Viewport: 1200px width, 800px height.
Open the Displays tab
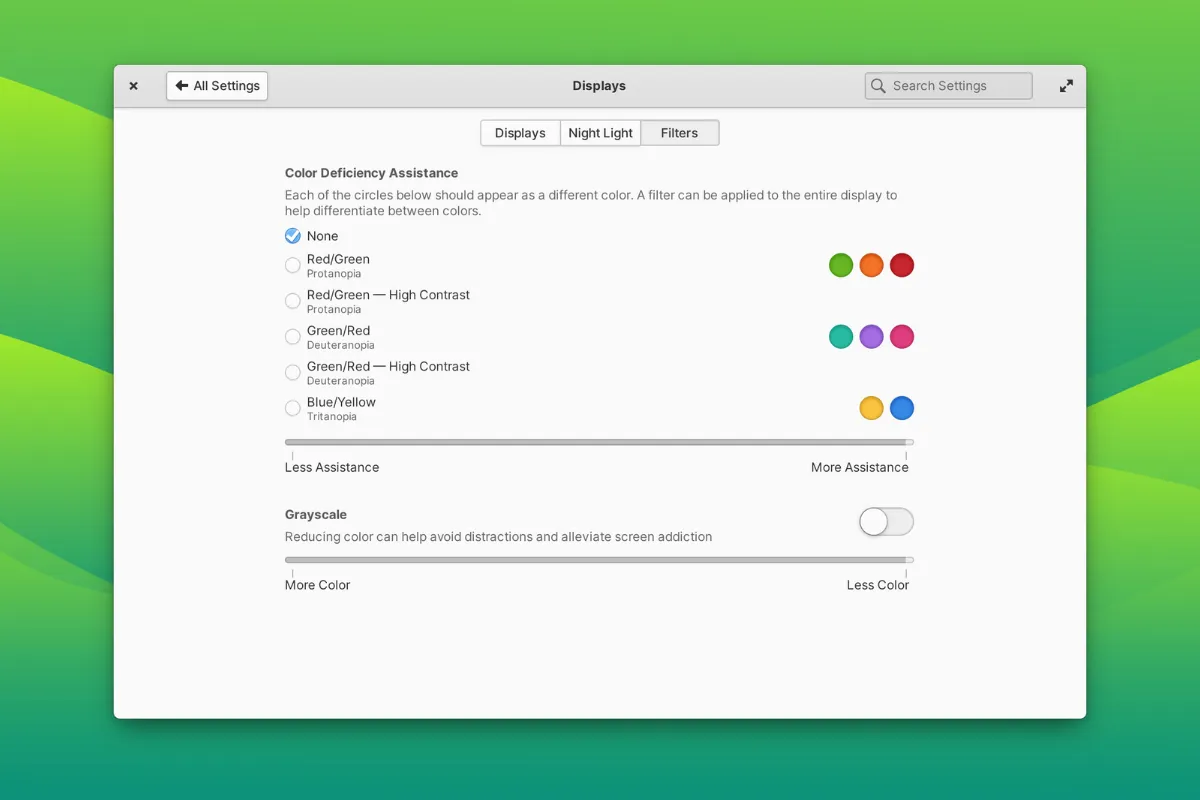click(520, 132)
